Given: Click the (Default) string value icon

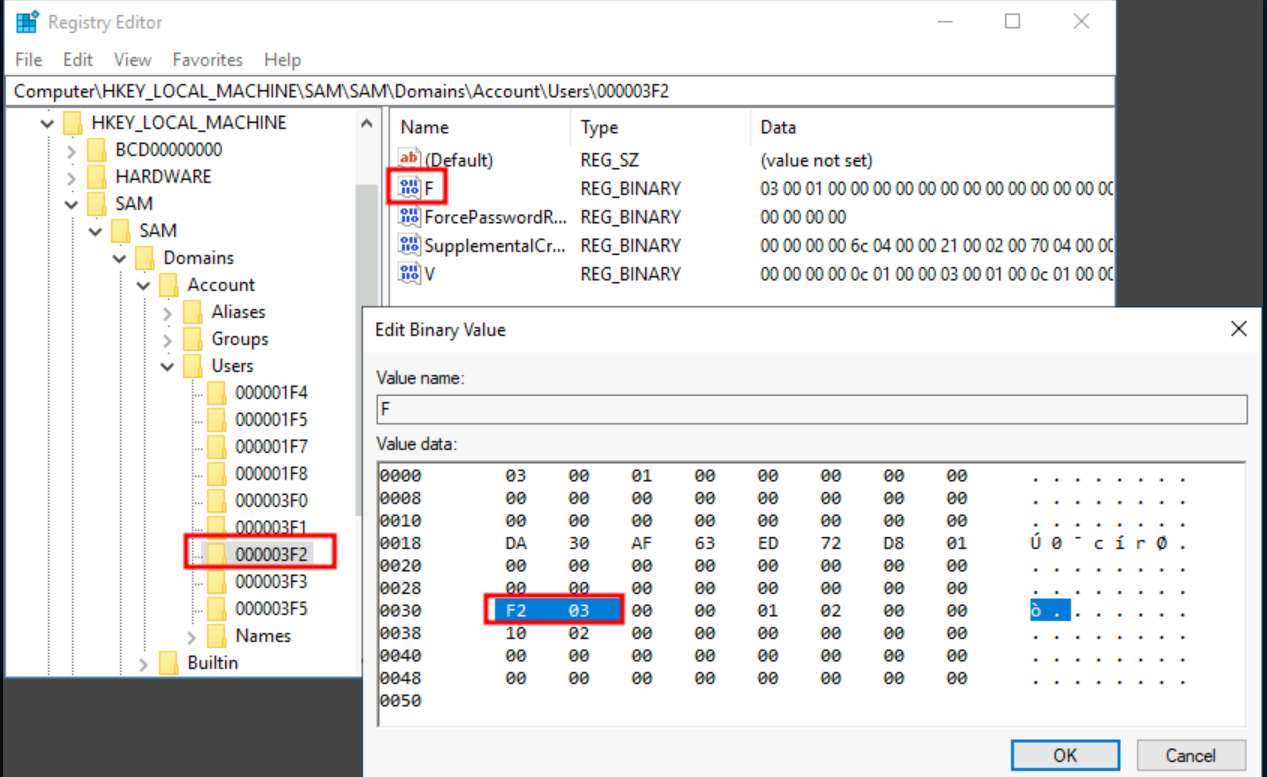Looking at the screenshot, I should click(x=409, y=159).
